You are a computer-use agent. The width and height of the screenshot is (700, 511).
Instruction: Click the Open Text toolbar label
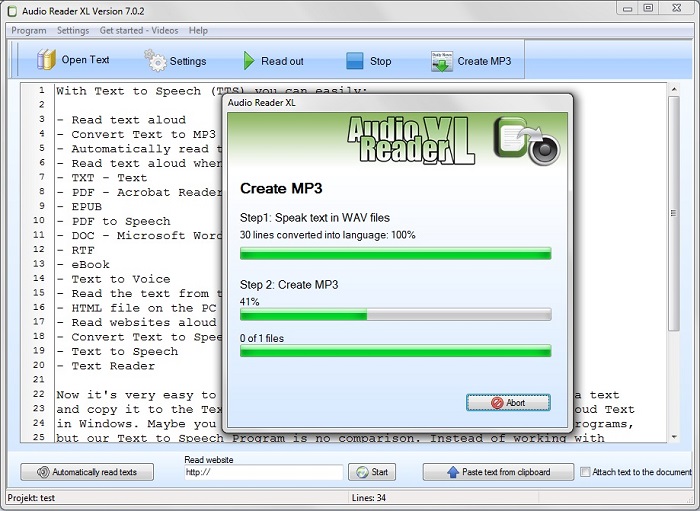(85, 59)
